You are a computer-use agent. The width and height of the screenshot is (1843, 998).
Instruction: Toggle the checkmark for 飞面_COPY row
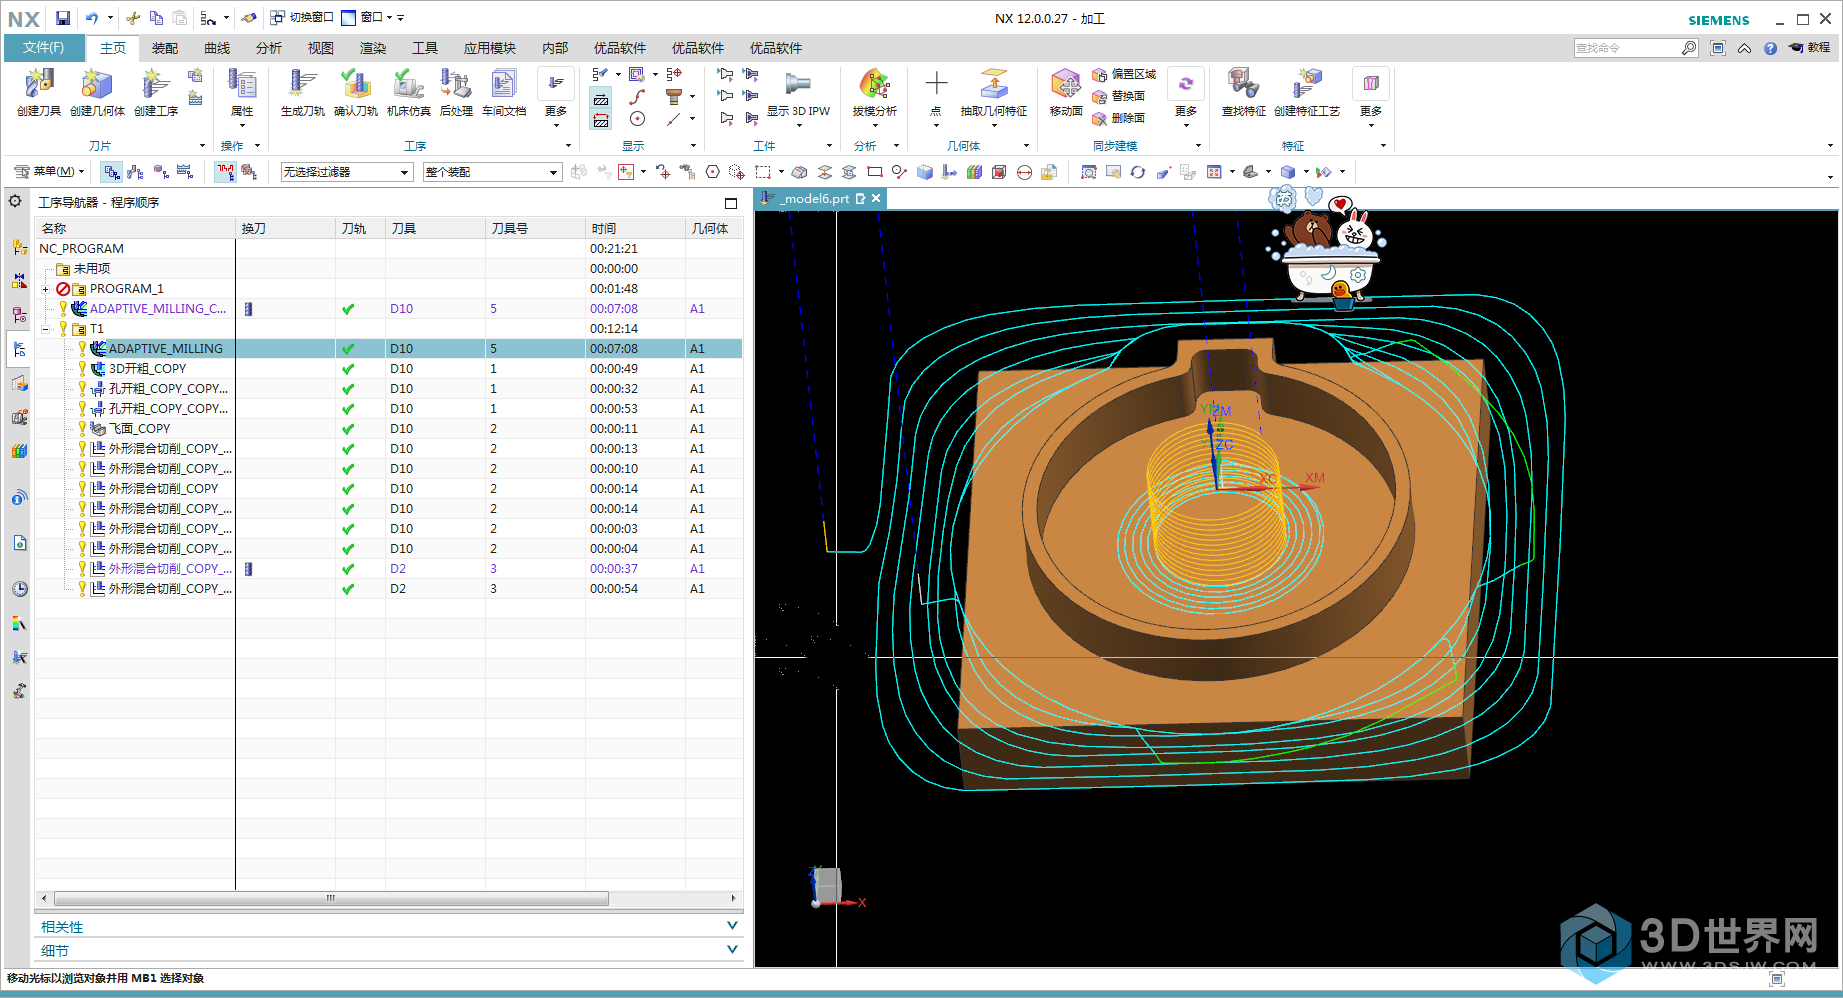coord(348,429)
